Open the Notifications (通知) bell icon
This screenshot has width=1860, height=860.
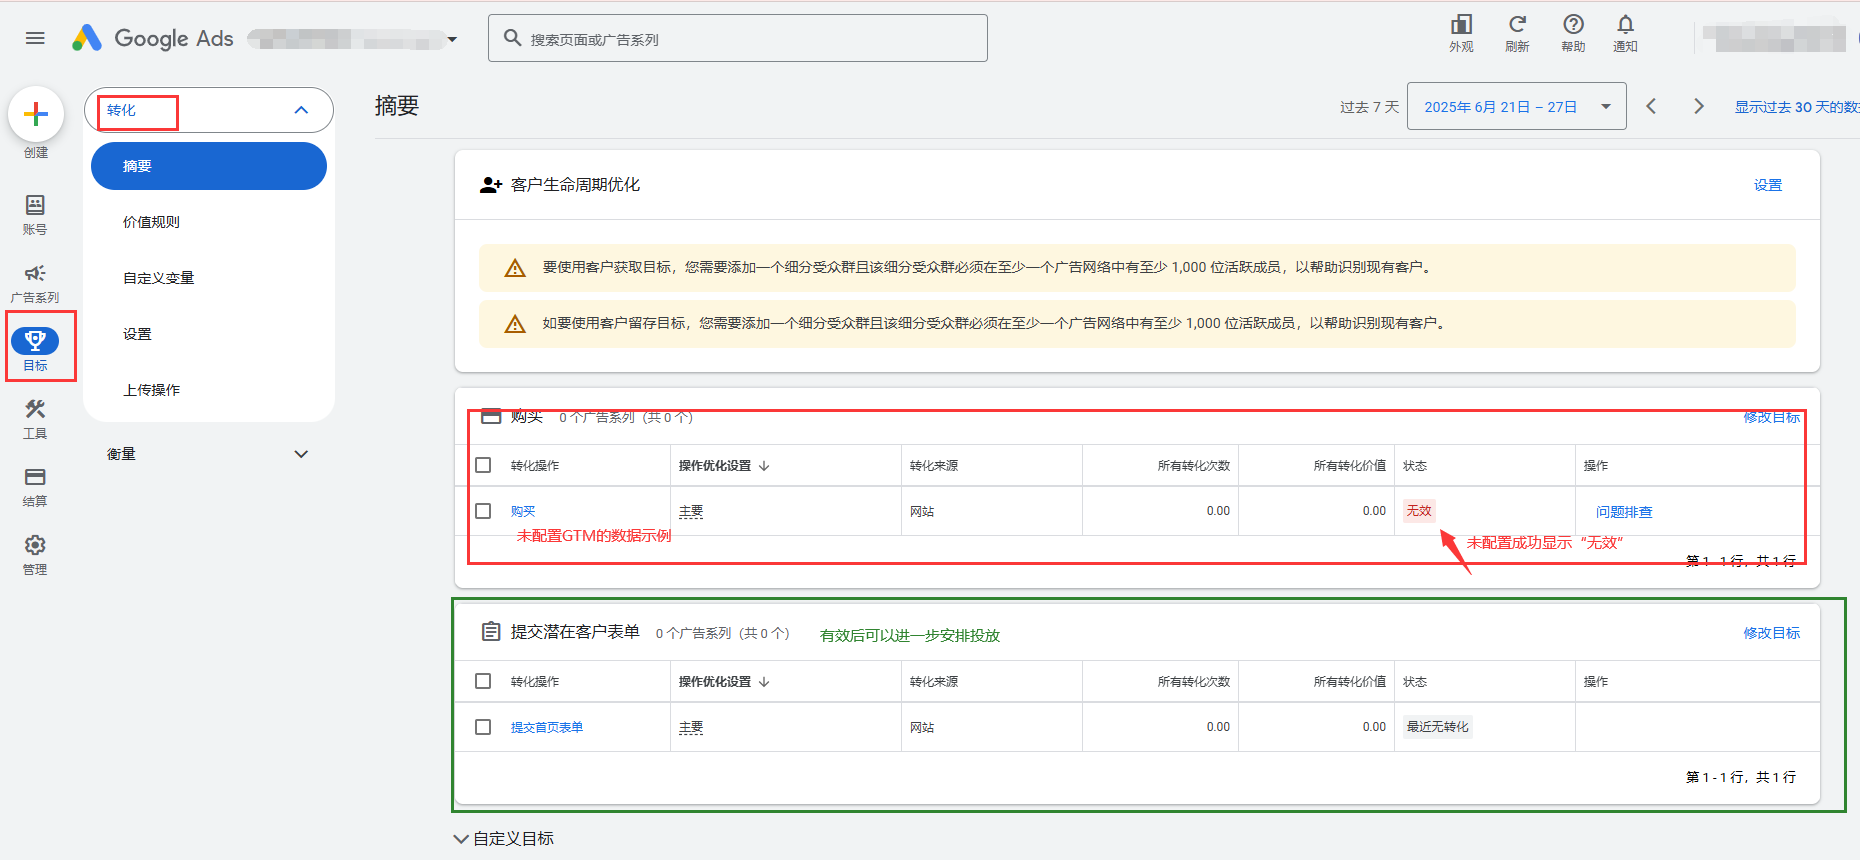[1625, 25]
